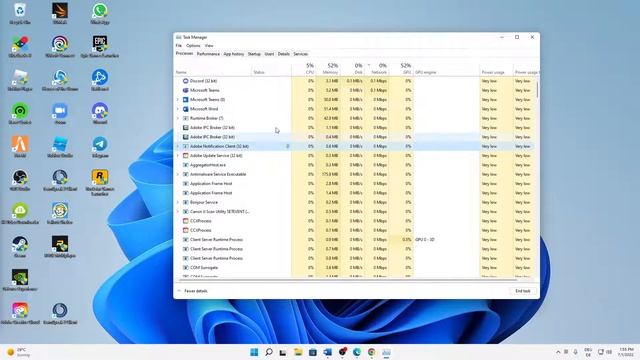Open Google Chrome from the taskbar
640x360 pixels.
point(371,352)
